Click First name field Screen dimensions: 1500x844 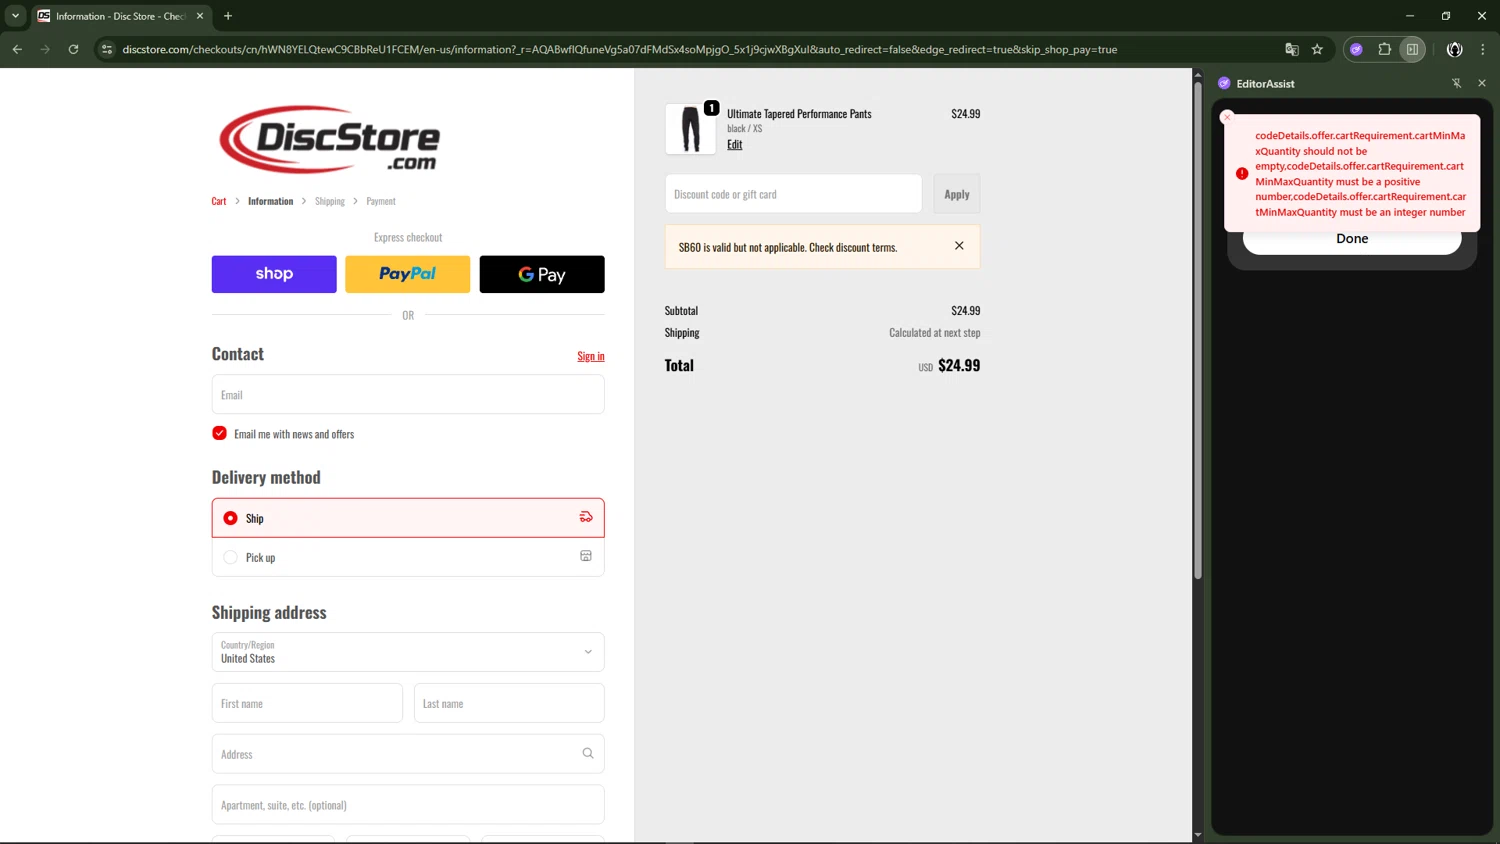coord(307,703)
